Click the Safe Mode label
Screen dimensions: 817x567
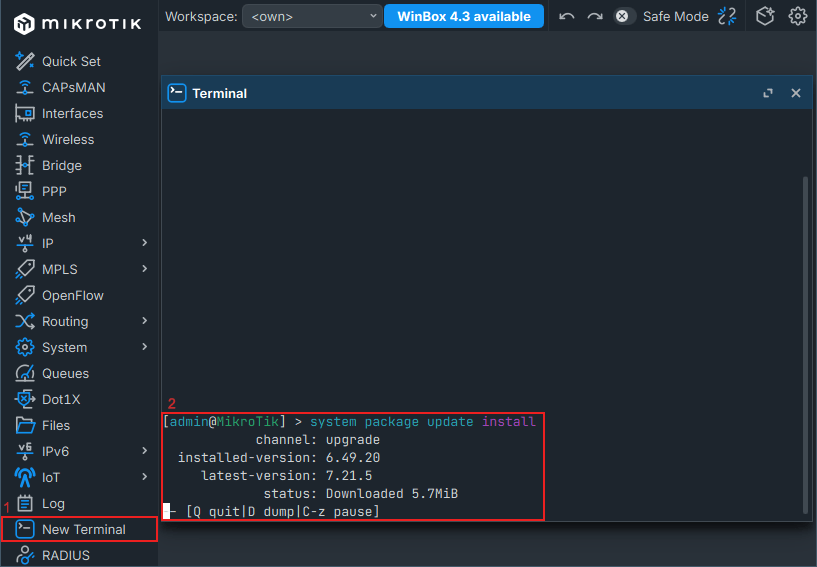(x=675, y=17)
